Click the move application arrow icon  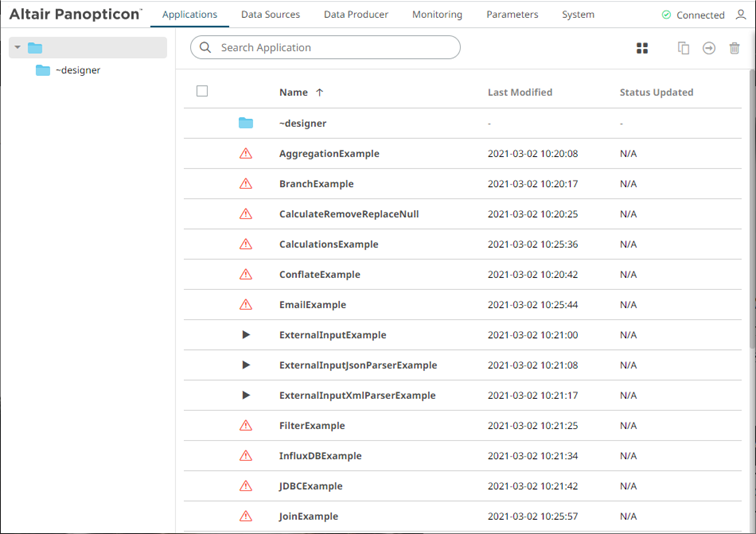(709, 48)
